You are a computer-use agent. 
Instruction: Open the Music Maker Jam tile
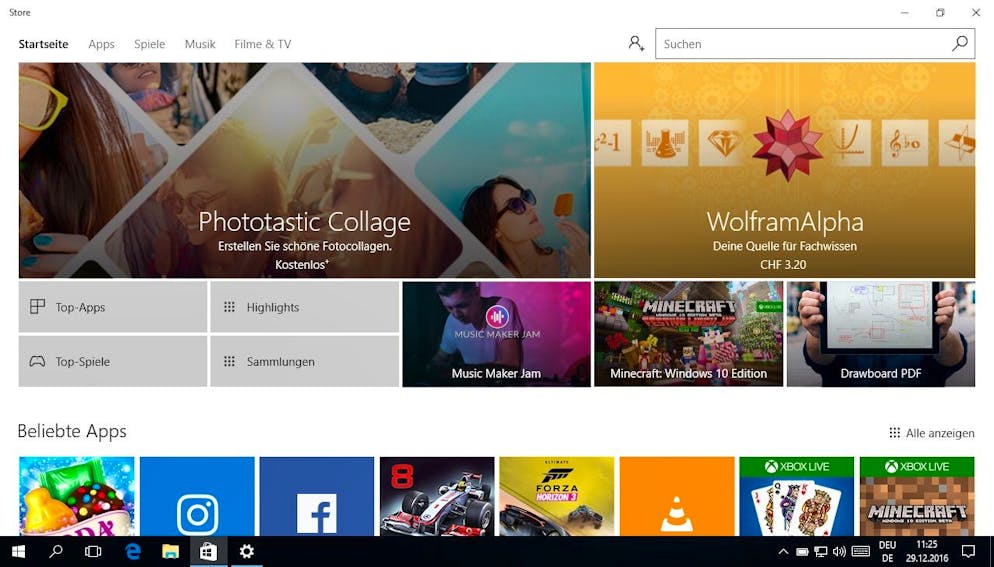tap(496, 334)
